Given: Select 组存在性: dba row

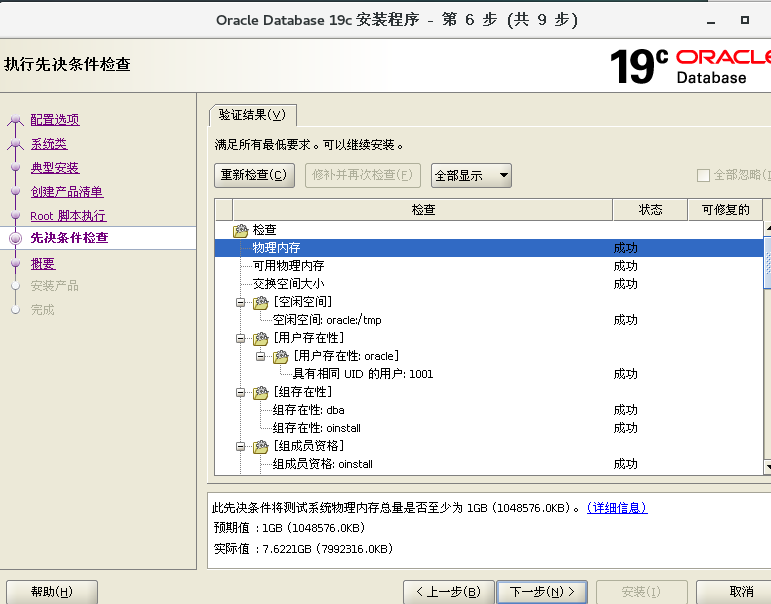Looking at the screenshot, I should tap(489, 410).
